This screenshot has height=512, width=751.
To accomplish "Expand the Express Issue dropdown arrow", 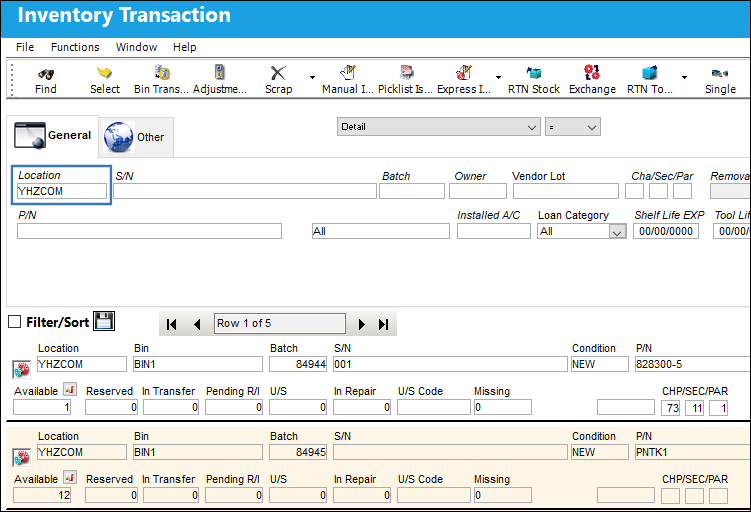I will coord(498,77).
